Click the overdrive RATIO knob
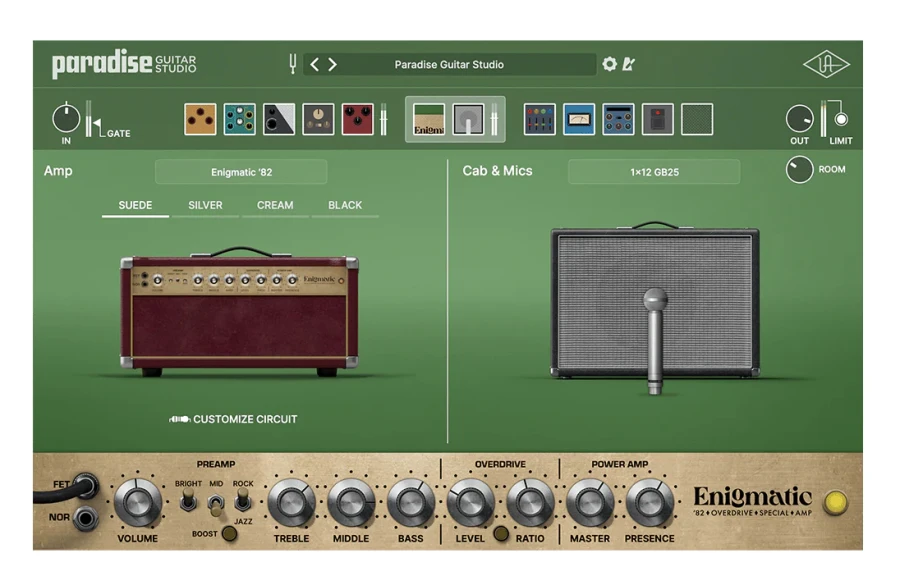The image size is (900, 576). [530, 503]
